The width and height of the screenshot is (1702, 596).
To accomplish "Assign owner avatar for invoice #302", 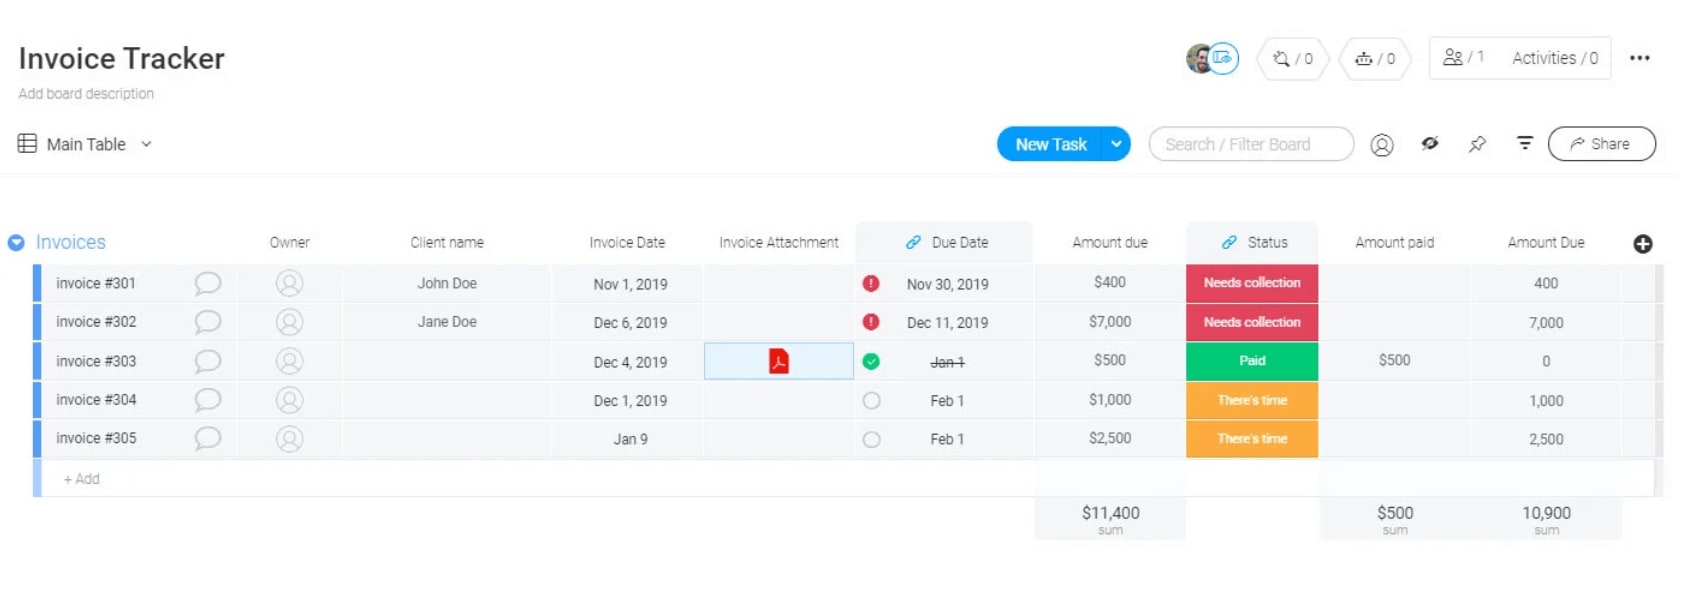I will point(289,322).
